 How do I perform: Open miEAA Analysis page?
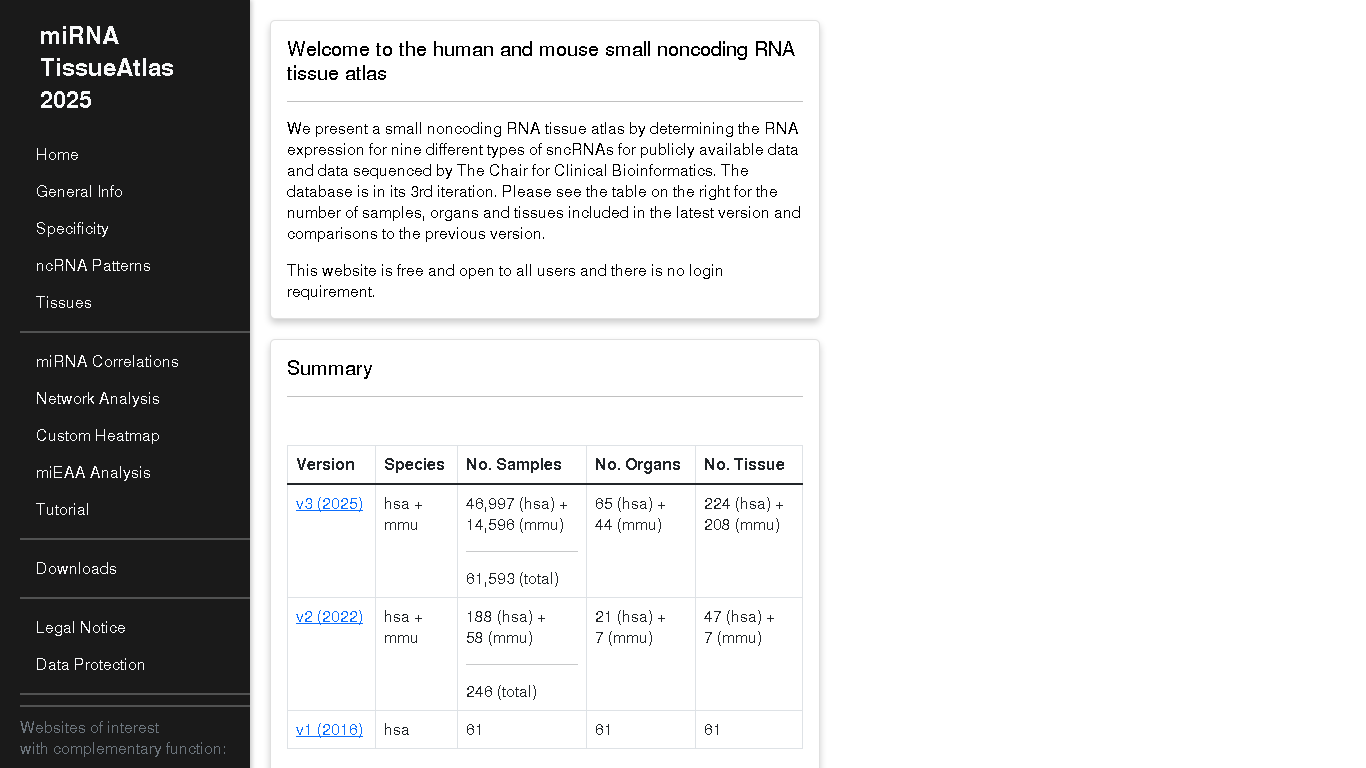[93, 473]
